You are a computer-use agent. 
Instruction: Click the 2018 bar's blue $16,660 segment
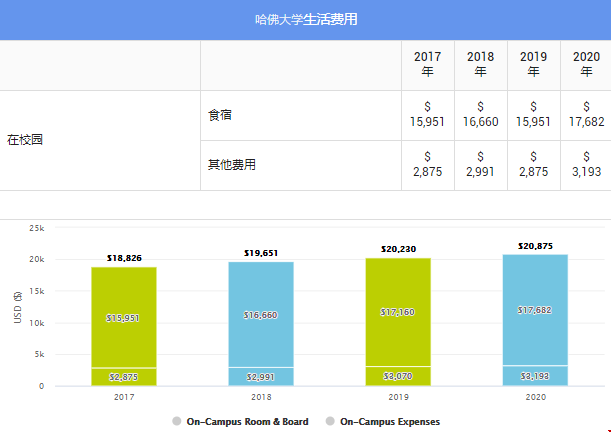[x=261, y=314]
